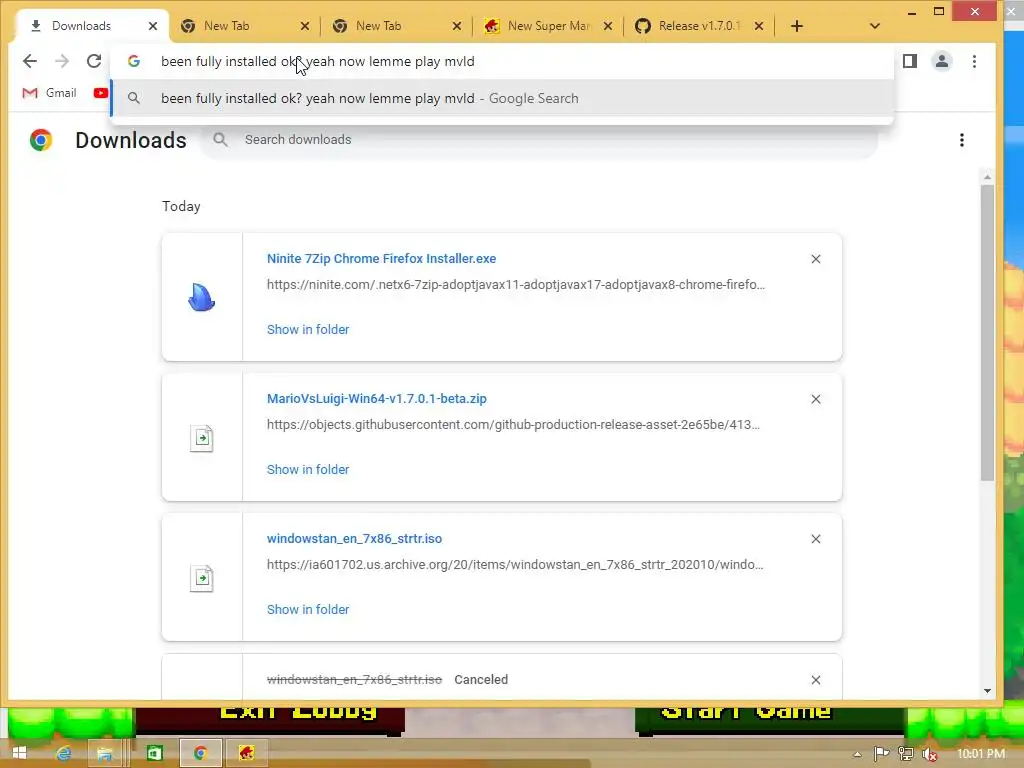Viewport: 1024px width, 768px height.
Task: Click the githubusercontent source URL
Action: tap(513, 424)
